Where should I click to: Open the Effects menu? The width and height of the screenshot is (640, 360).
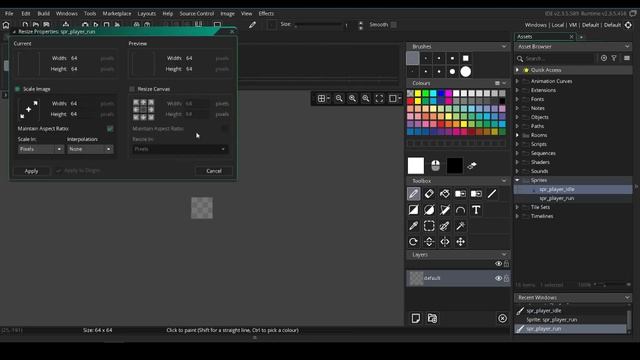[x=266, y=13]
